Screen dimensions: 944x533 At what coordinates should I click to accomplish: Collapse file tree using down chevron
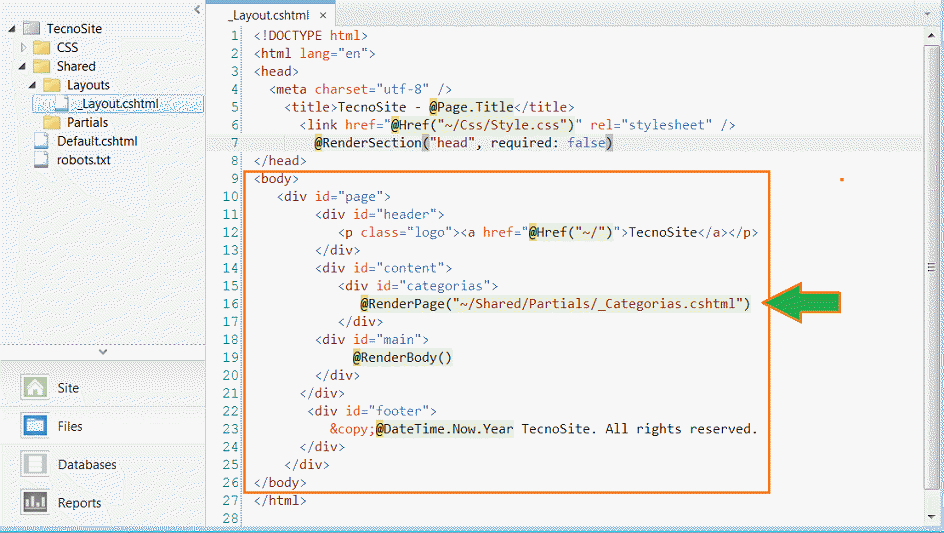click(x=103, y=351)
